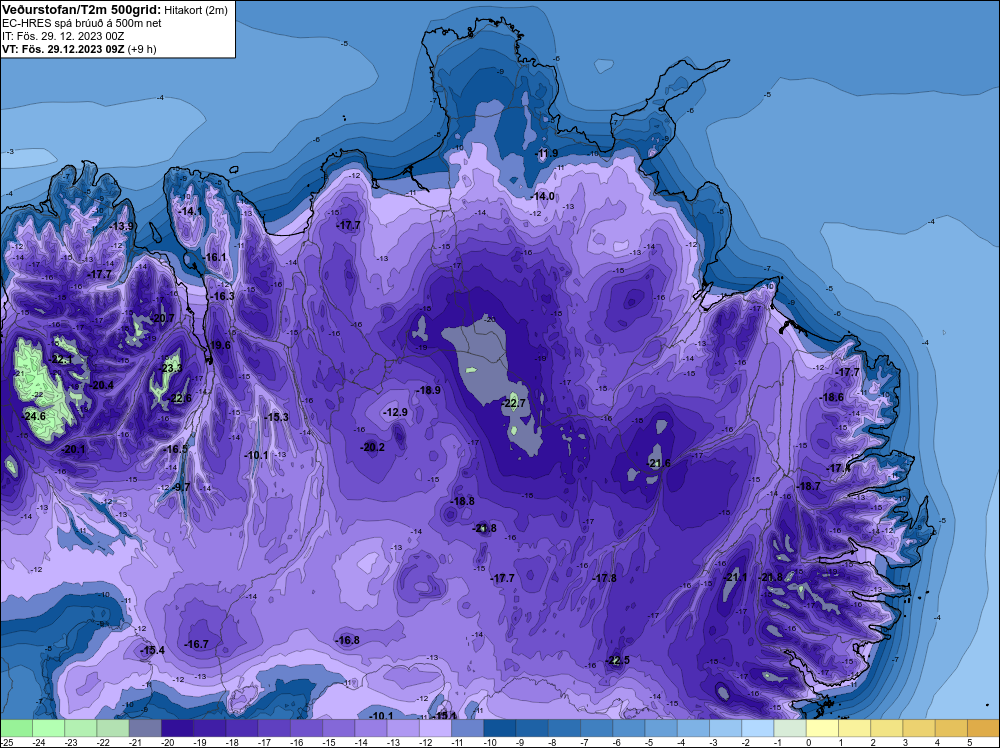Click the -23.3 temperature label
This screenshot has height=748, width=1000.
point(170,369)
